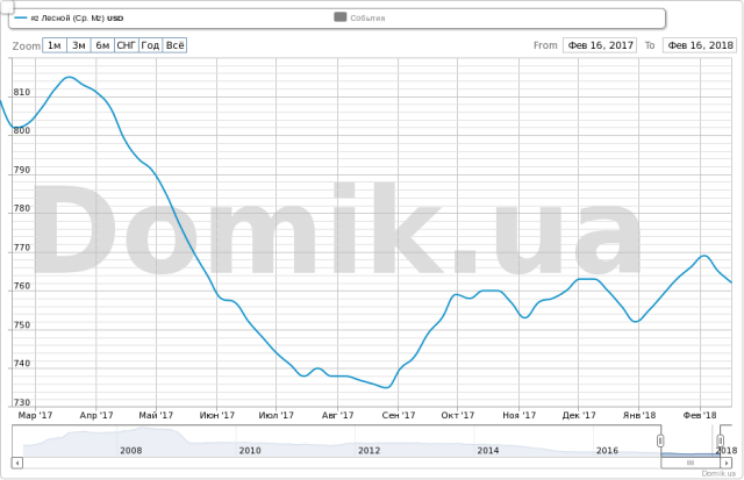This screenshot has height=480, width=744.
Task: Click the Июн '17 axis label
Action: pyautogui.click(x=217, y=415)
